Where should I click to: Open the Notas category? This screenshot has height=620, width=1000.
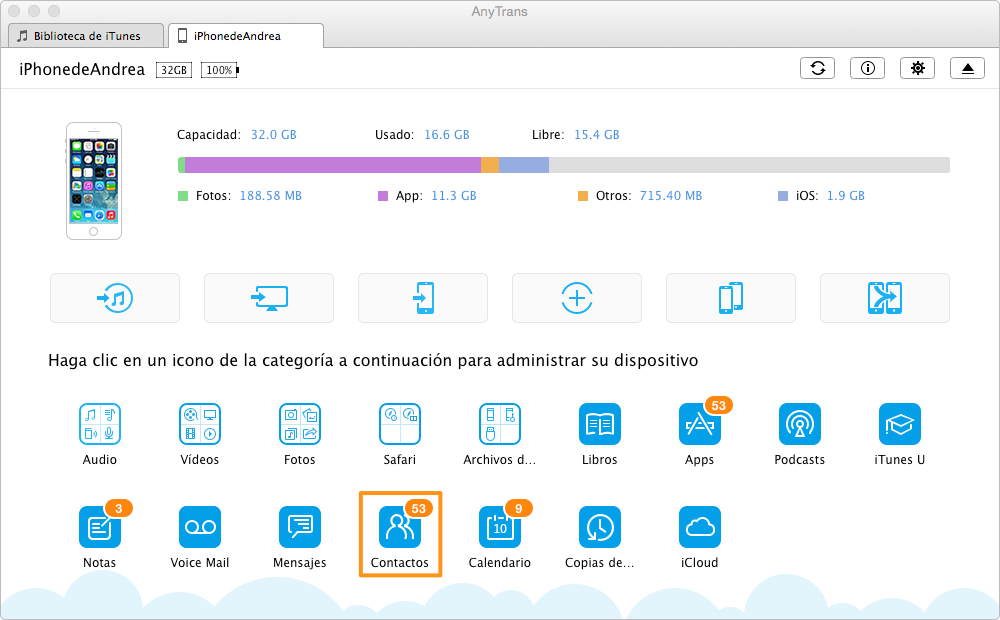click(x=99, y=527)
